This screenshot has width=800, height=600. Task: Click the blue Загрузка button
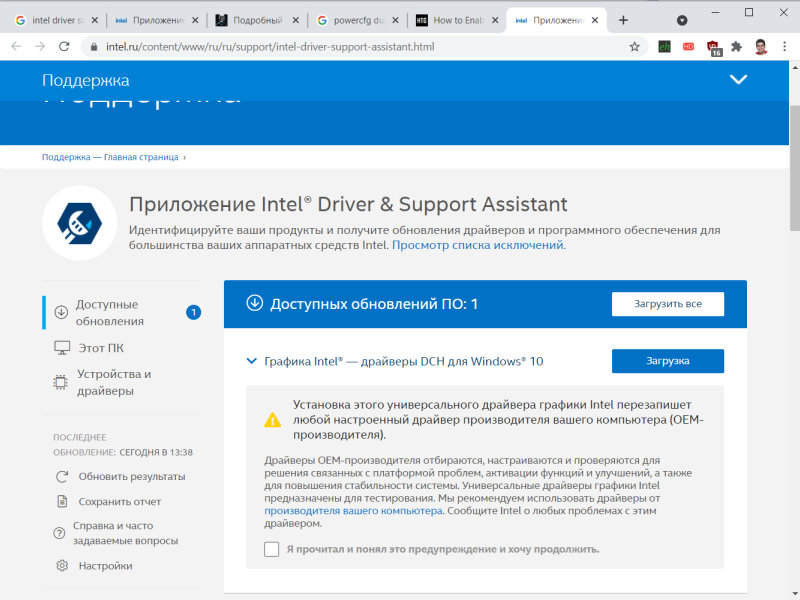pos(668,361)
